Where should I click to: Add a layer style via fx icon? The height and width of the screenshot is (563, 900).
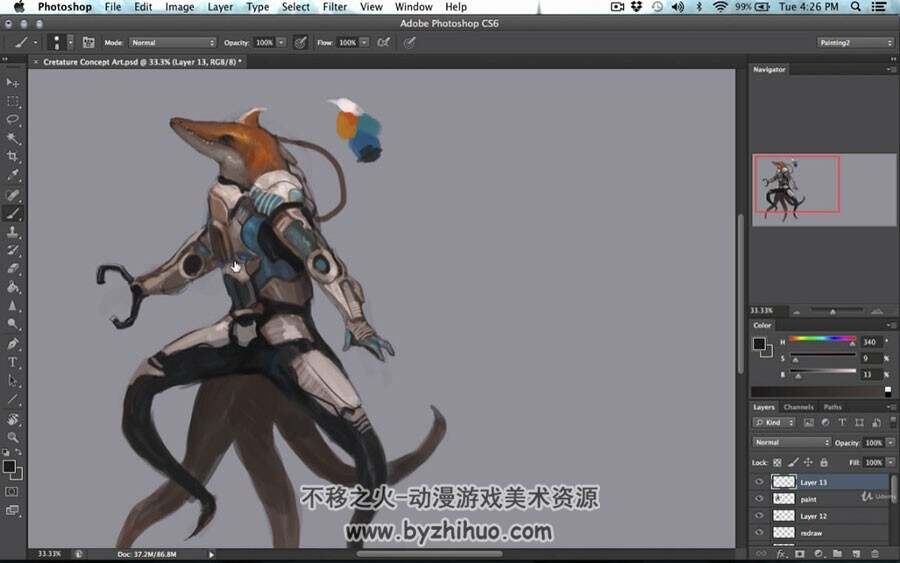(x=781, y=554)
